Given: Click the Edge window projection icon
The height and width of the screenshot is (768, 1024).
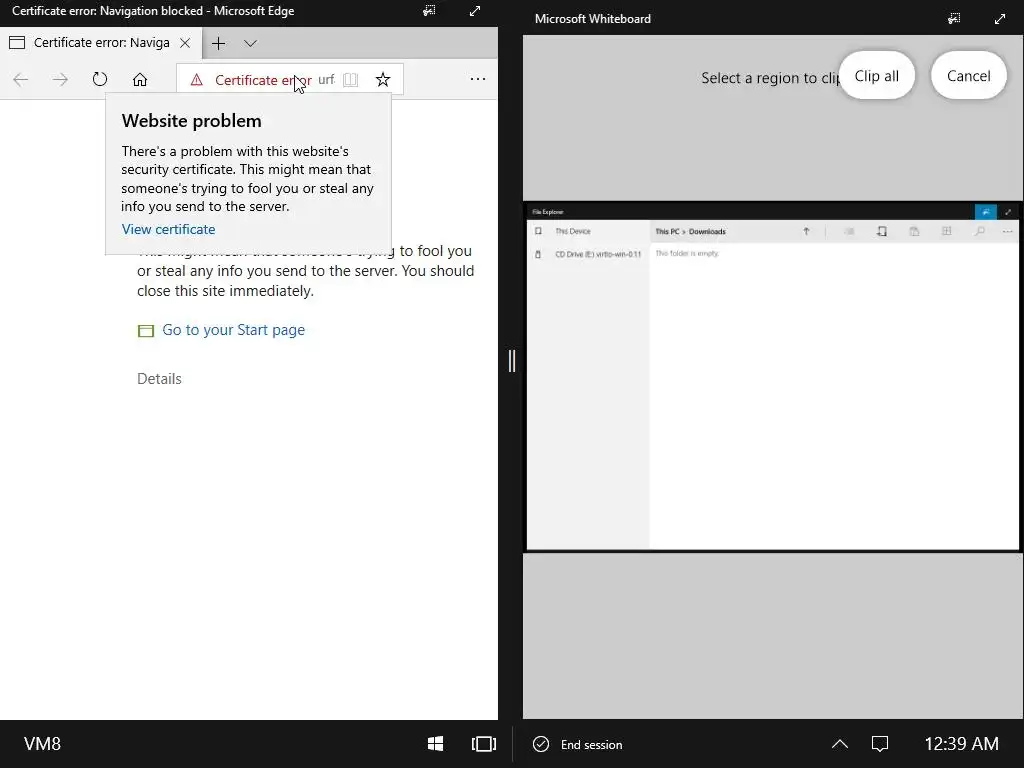Looking at the screenshot, I should click(429, 10).
